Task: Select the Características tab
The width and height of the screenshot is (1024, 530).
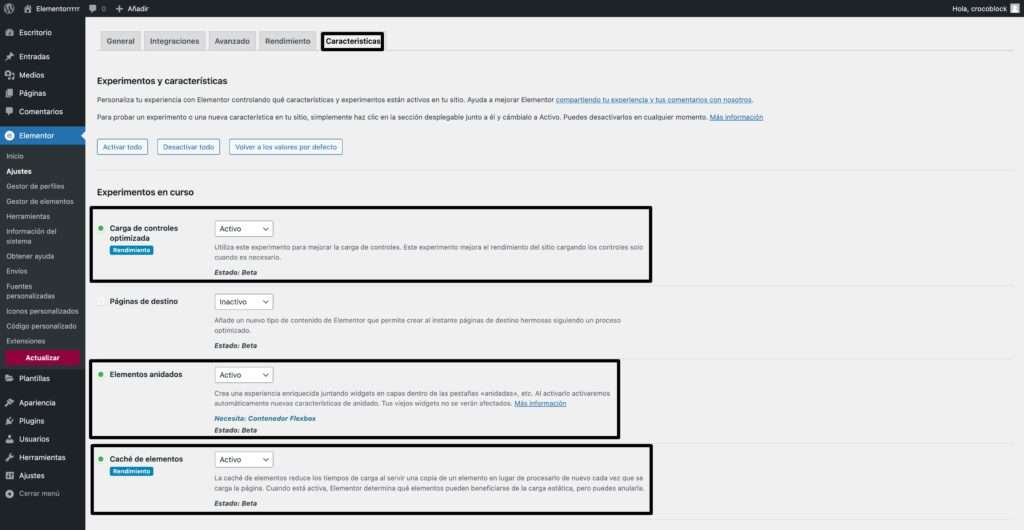Action: (352, 41)
